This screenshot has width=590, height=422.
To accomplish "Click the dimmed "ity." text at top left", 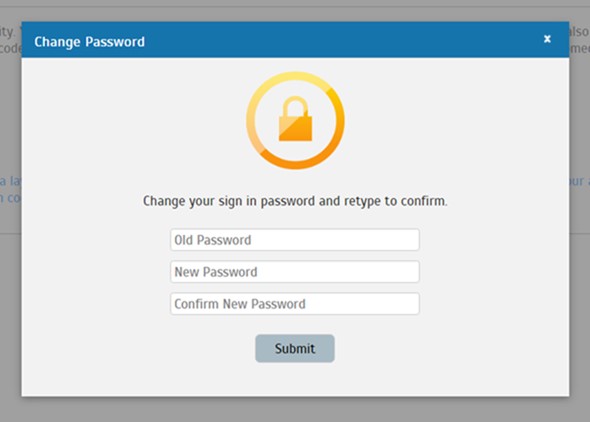I will pyautogui.click(x=8, y=32).
